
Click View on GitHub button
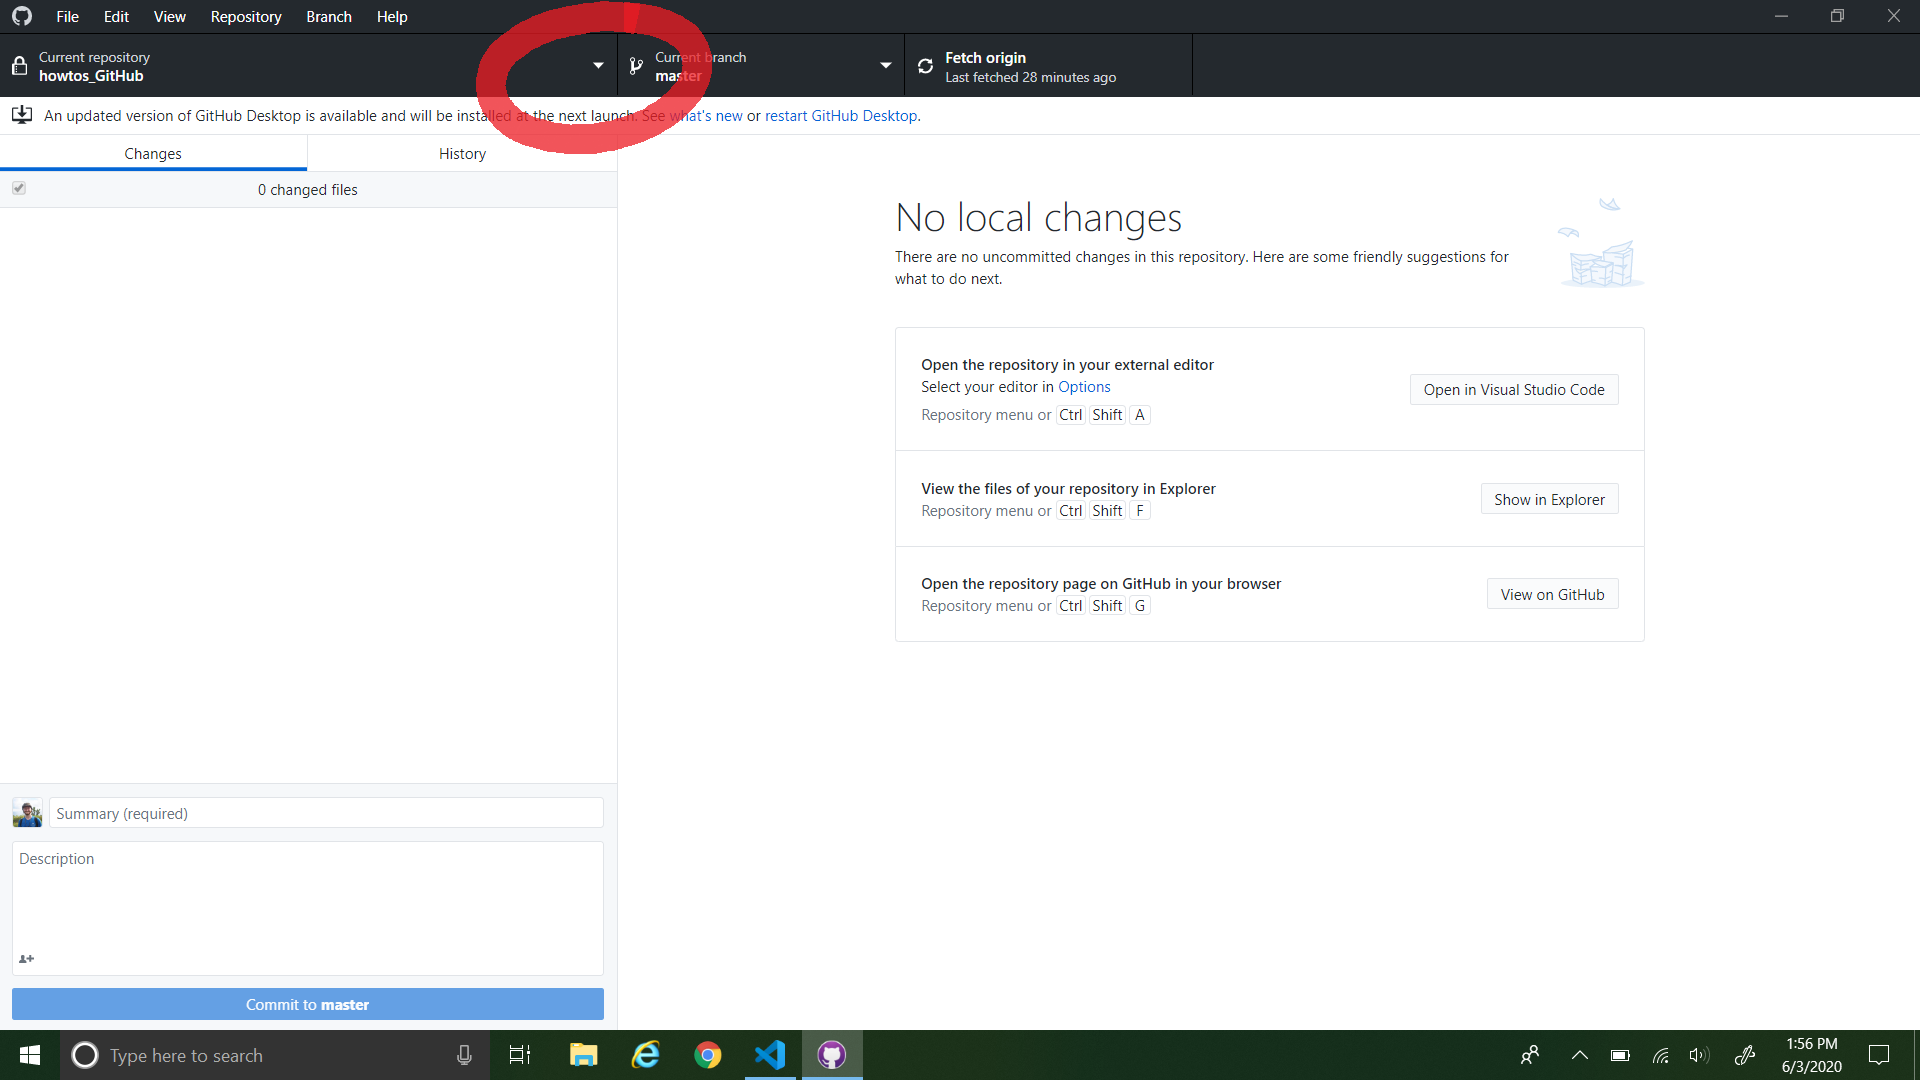1552,594
